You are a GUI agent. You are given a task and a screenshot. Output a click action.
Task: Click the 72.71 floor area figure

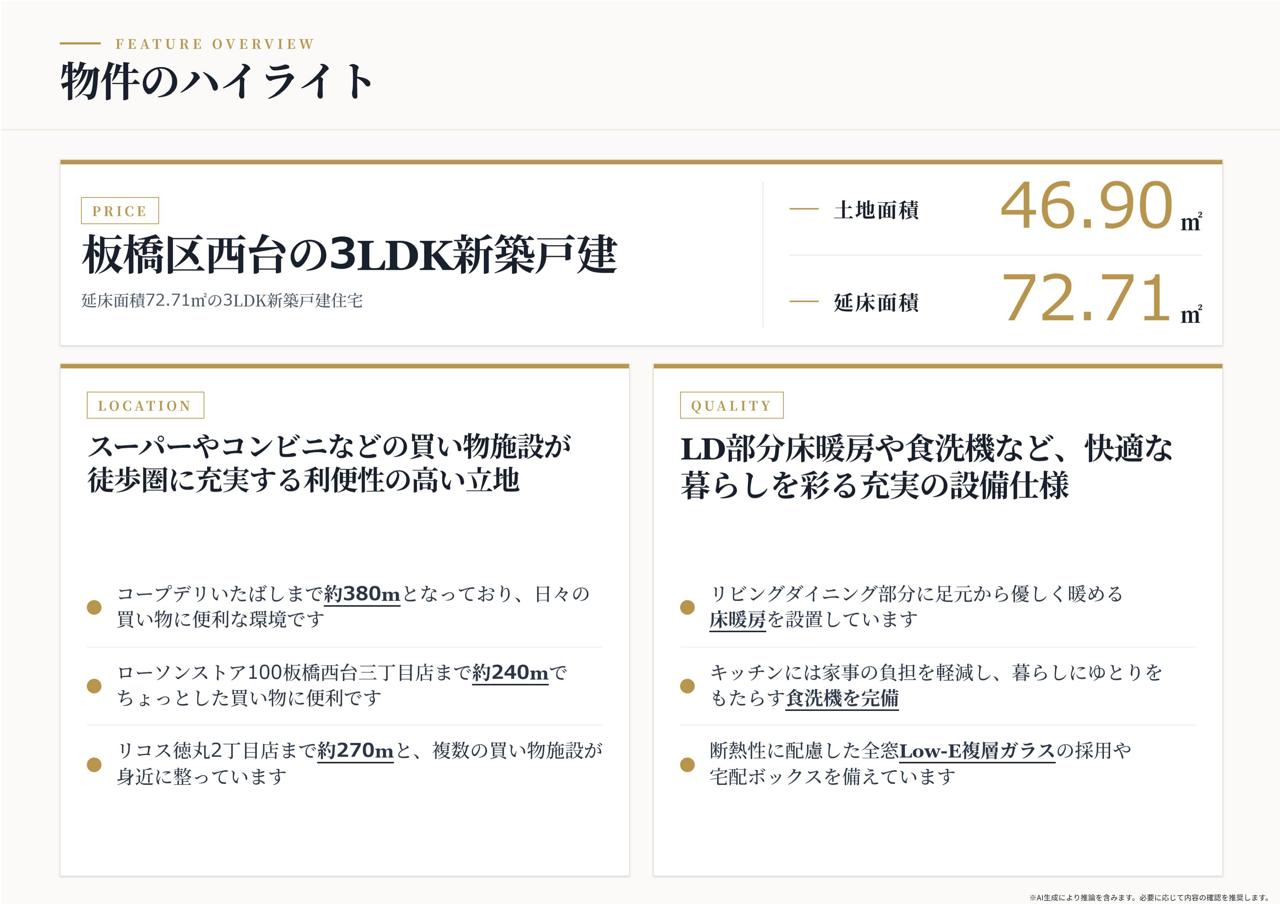1086,299
